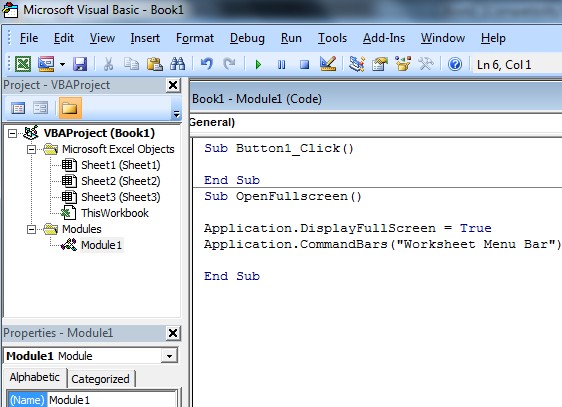Image resolution: width=562 pixels, height=407 pixels.
Task: Click the Insert UserForm toolbar icon
Action: point(46,64)
